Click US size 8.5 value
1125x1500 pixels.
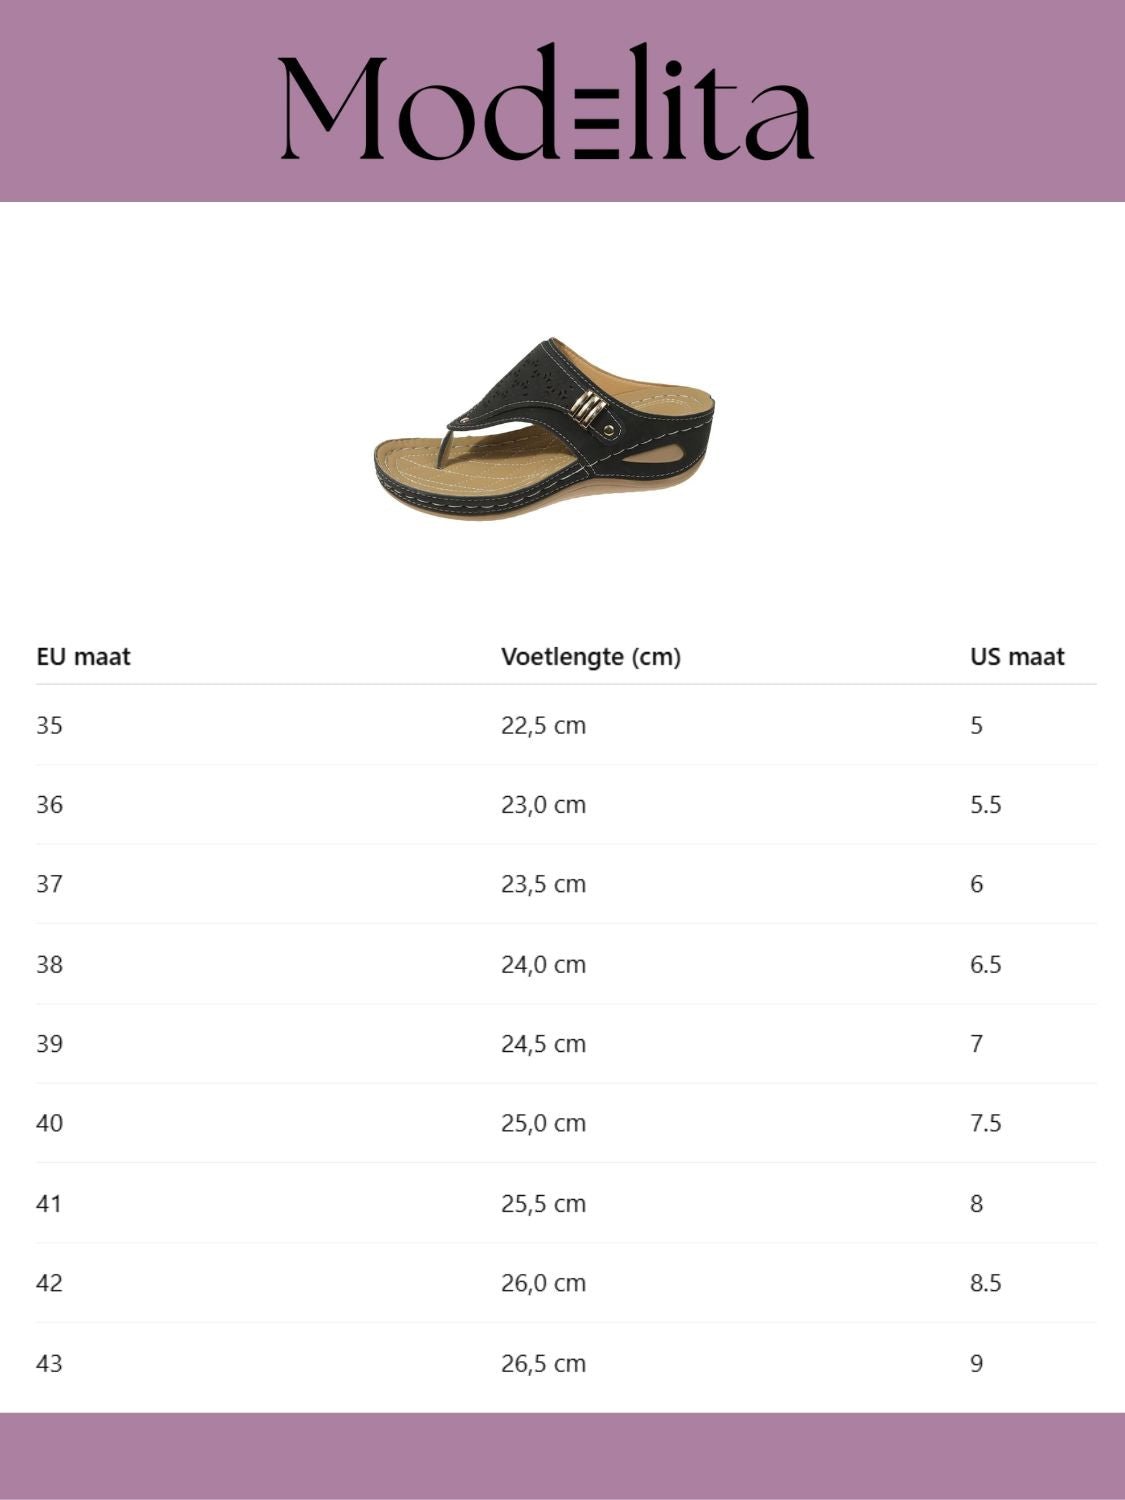(985, 1283)
